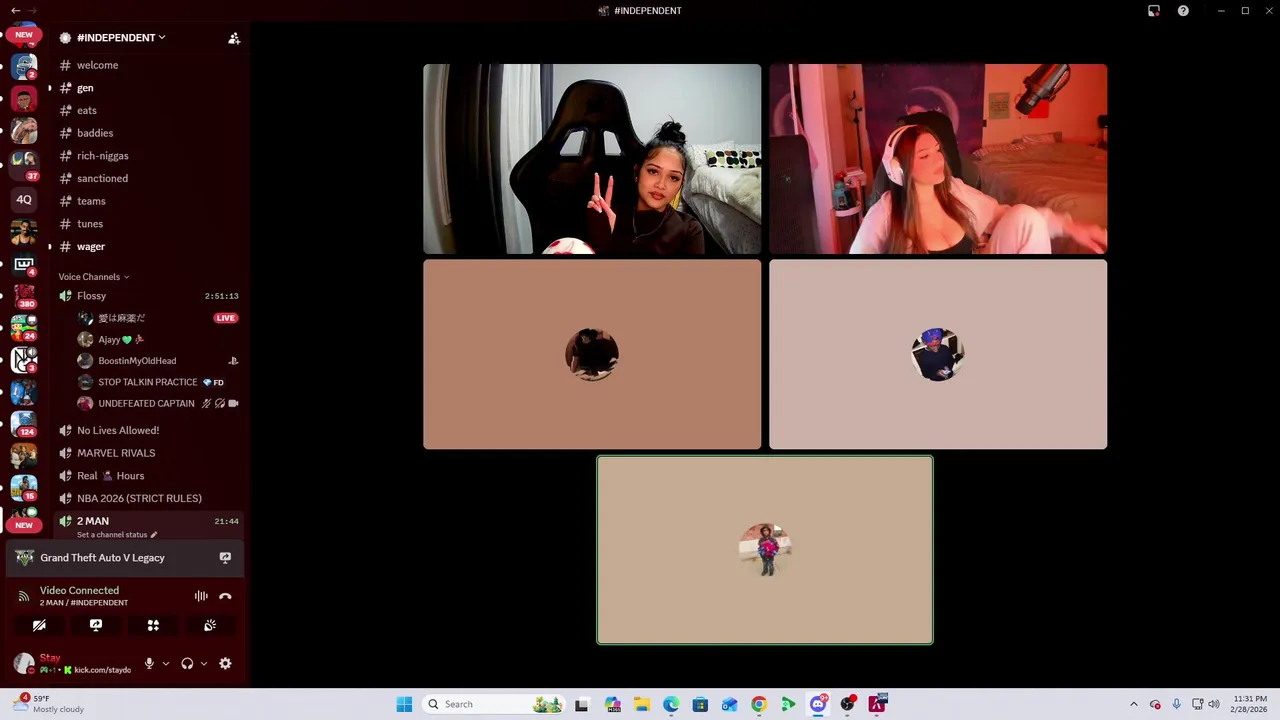Viewport: 1280px width, 720px height.
Task: Select the blue-hat avatar participant tile
Action: tap(938, 354)
